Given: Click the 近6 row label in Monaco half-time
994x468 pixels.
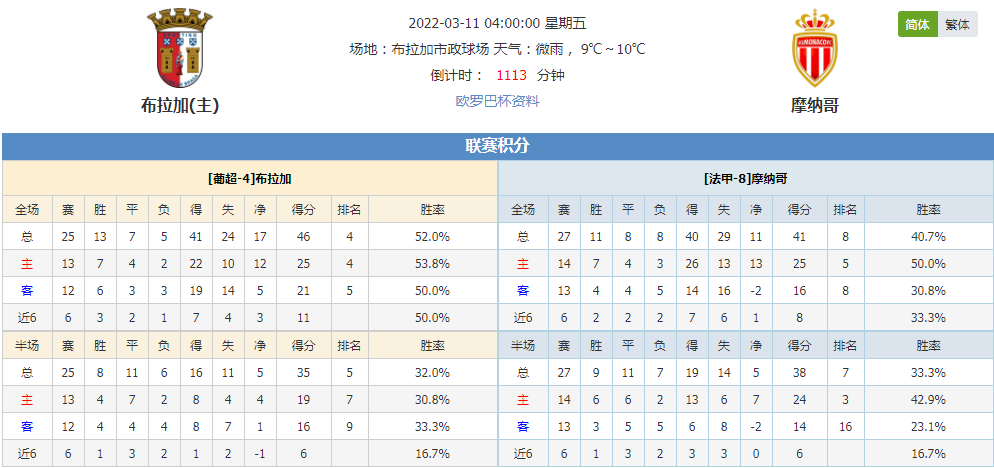Looking at the screenshot, I should pos(523,454).
